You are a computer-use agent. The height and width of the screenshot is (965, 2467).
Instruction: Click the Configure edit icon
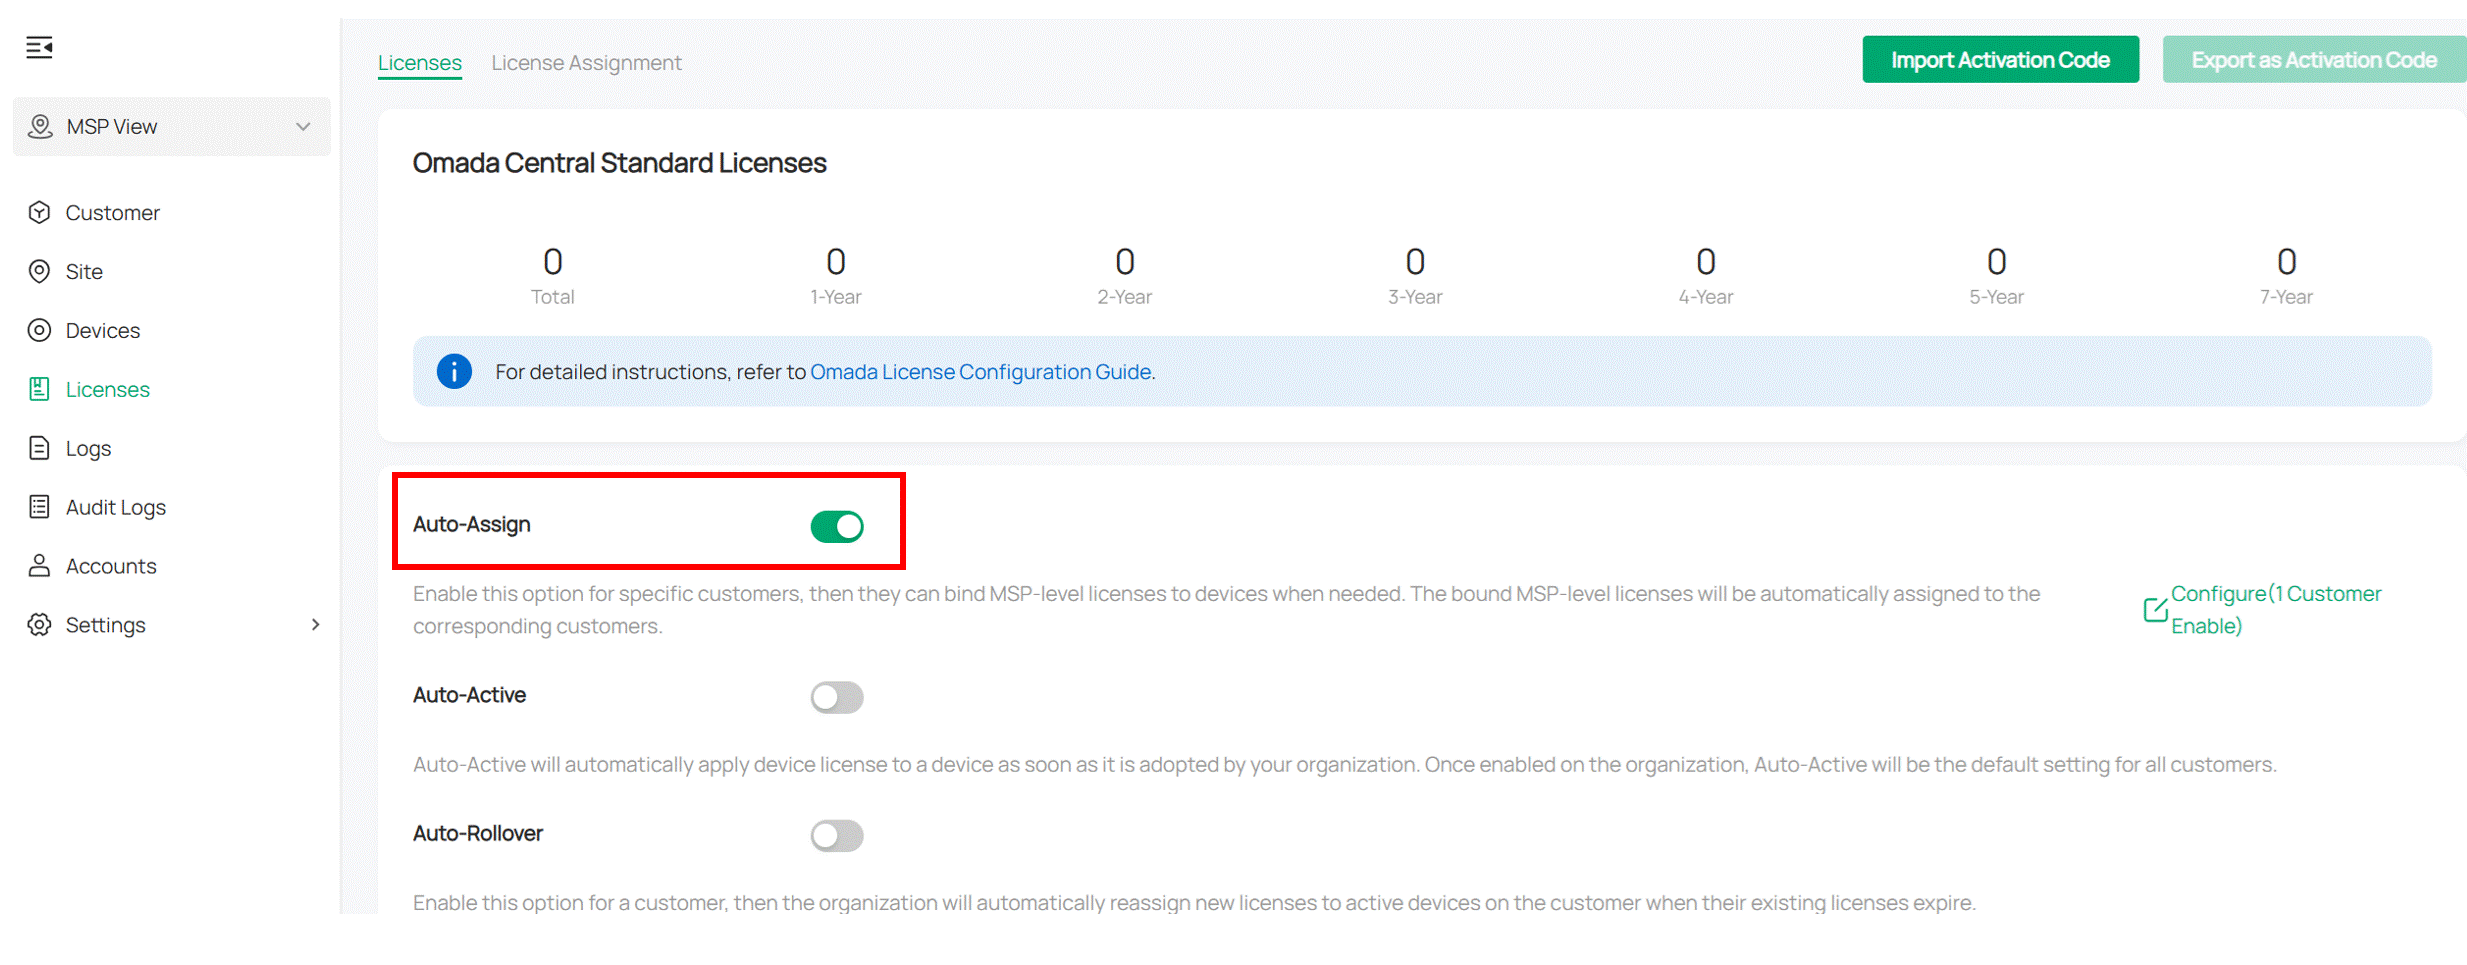tap(2154, 609)
